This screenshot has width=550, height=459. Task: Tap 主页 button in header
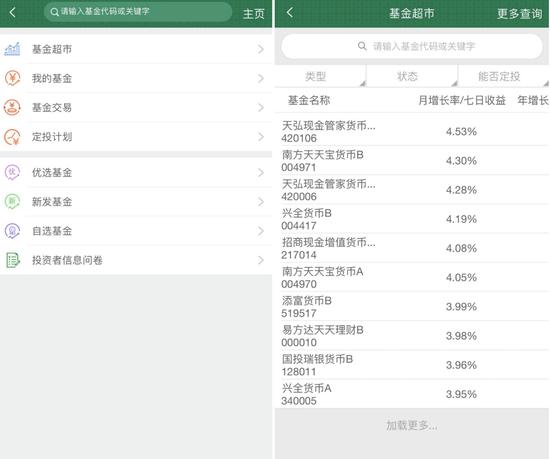pyautogui.click(x=254, y=14)
